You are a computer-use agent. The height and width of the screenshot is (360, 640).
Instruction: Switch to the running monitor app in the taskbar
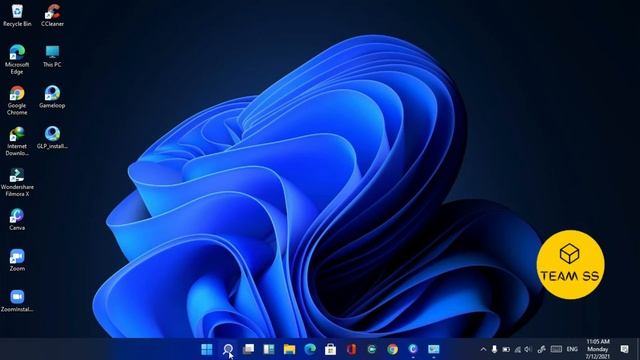[433, 349]
